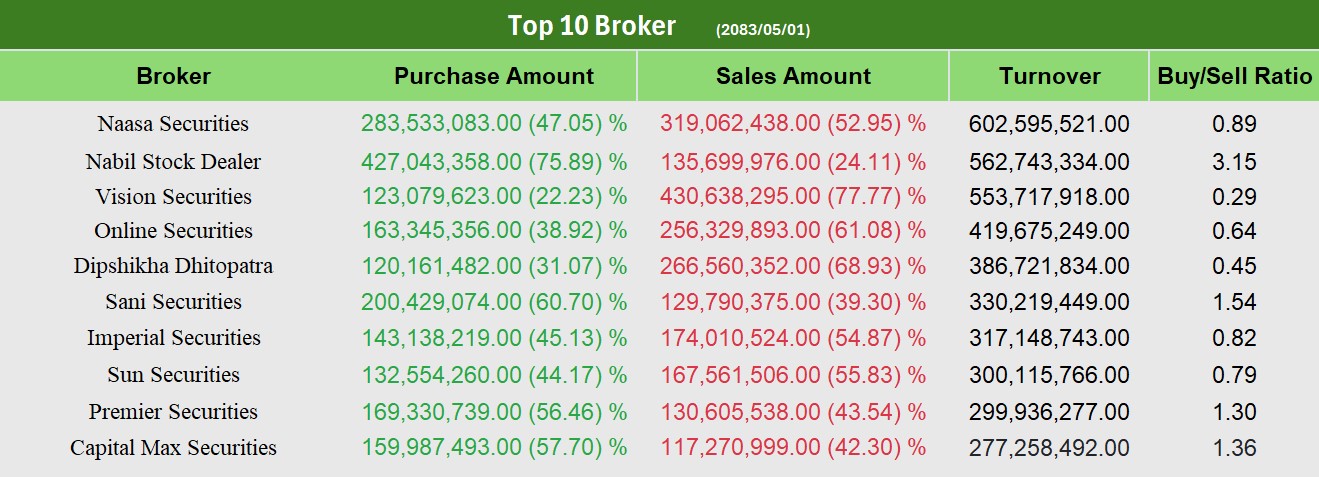Screen dimensions: 1319x477
Task: Sort by Purchase Amount column header
Action: 493,76
